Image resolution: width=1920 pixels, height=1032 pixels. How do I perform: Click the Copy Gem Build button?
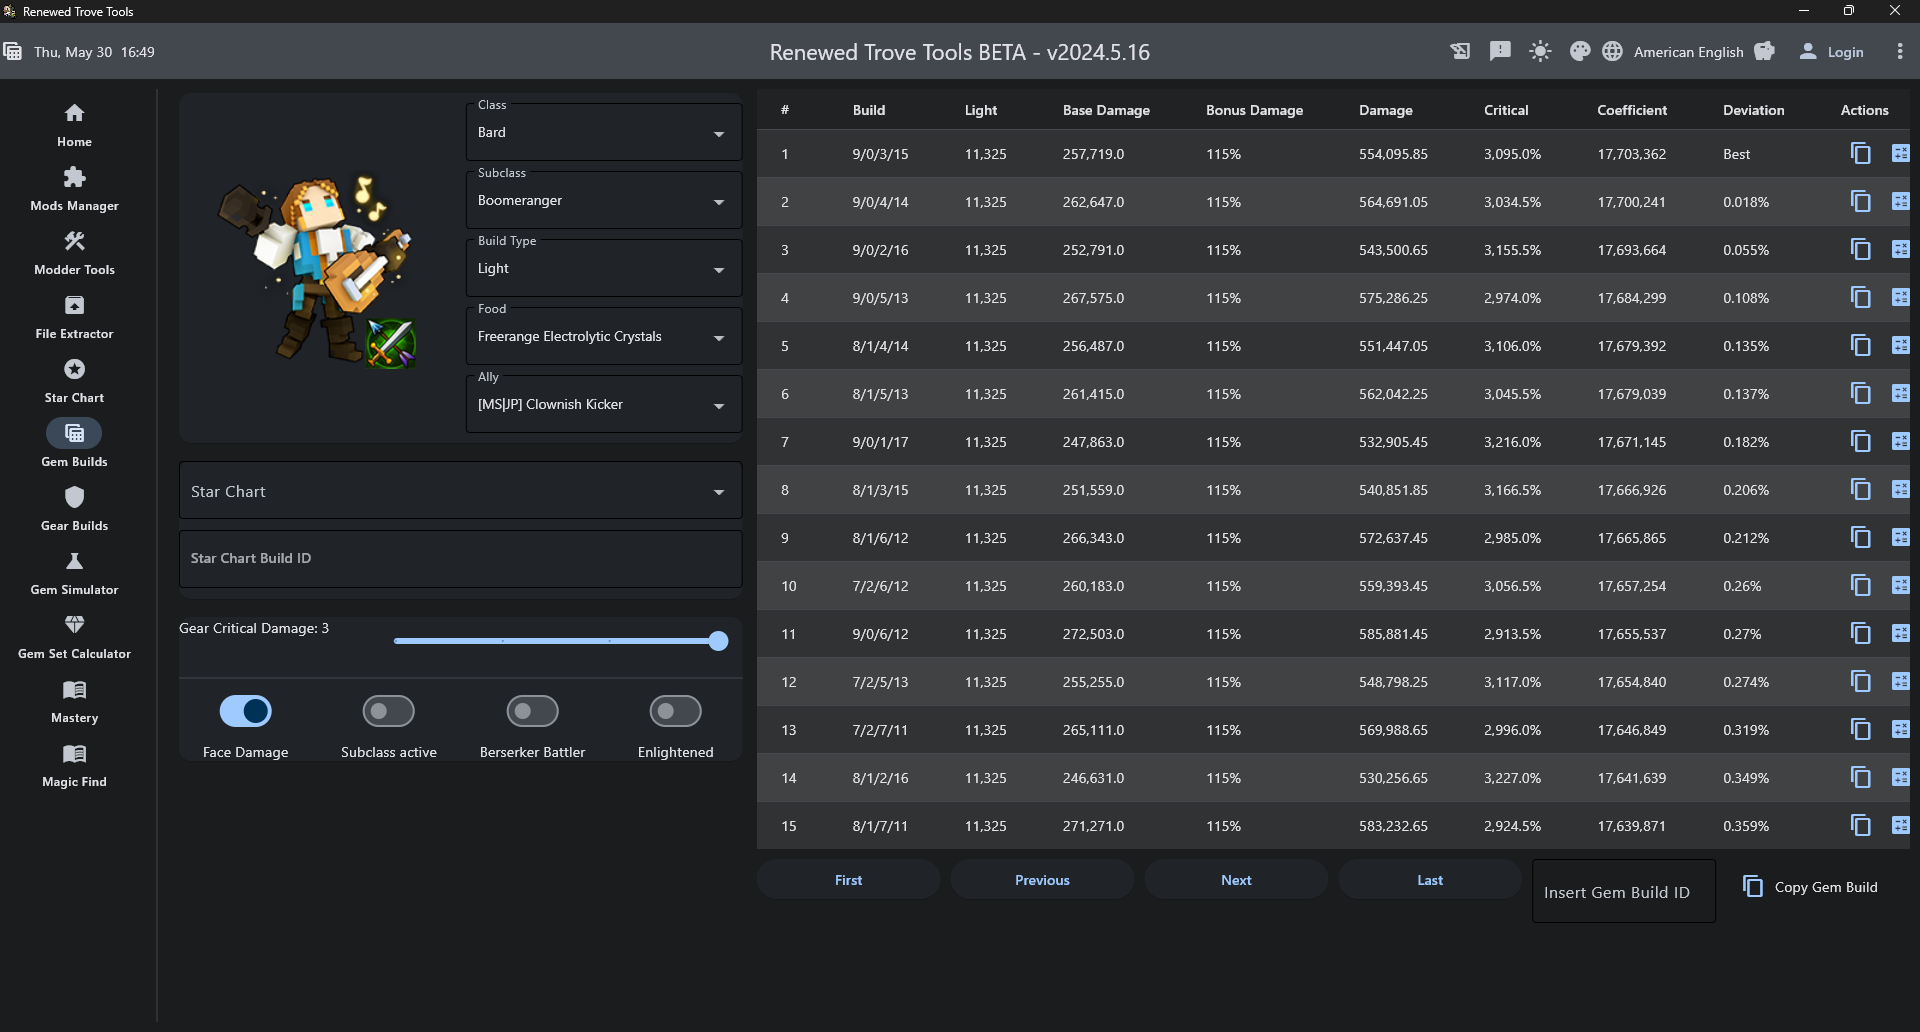[1811, 887]
